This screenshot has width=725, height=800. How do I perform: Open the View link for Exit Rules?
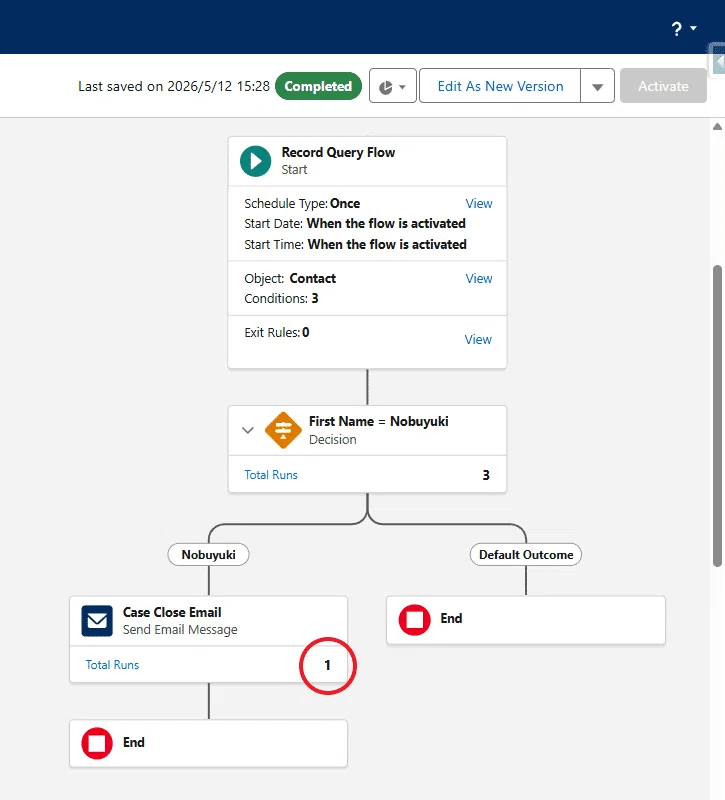click(x=478, y=339)
